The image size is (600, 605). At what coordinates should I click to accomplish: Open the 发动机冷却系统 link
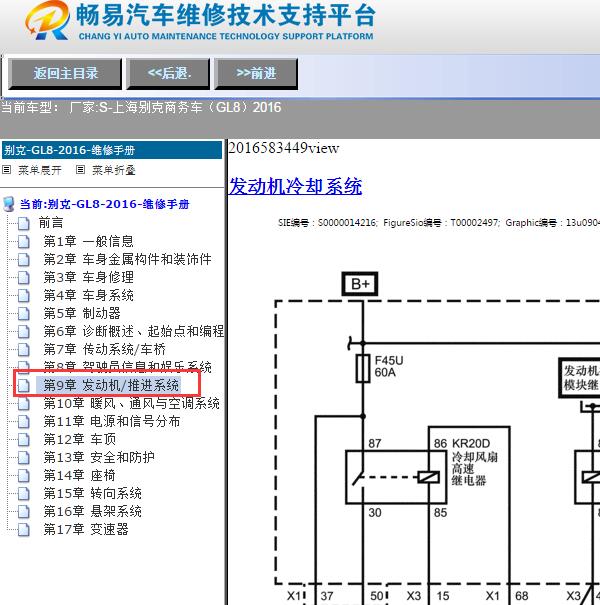coord(296,186)
